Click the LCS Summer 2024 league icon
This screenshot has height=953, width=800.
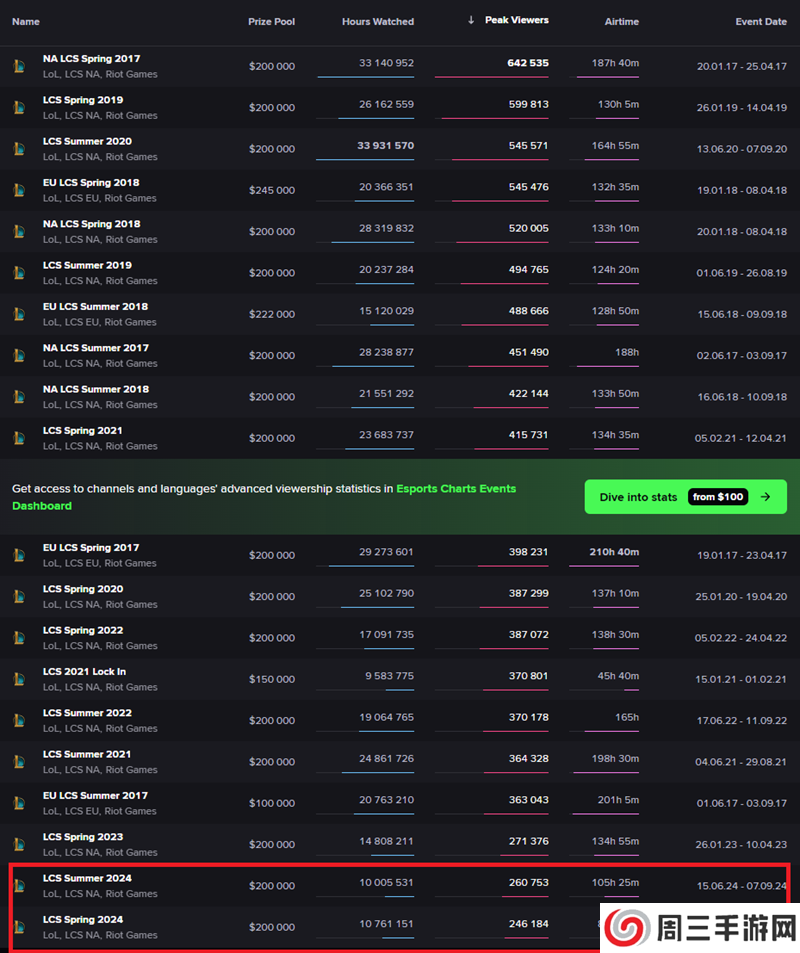19,885
